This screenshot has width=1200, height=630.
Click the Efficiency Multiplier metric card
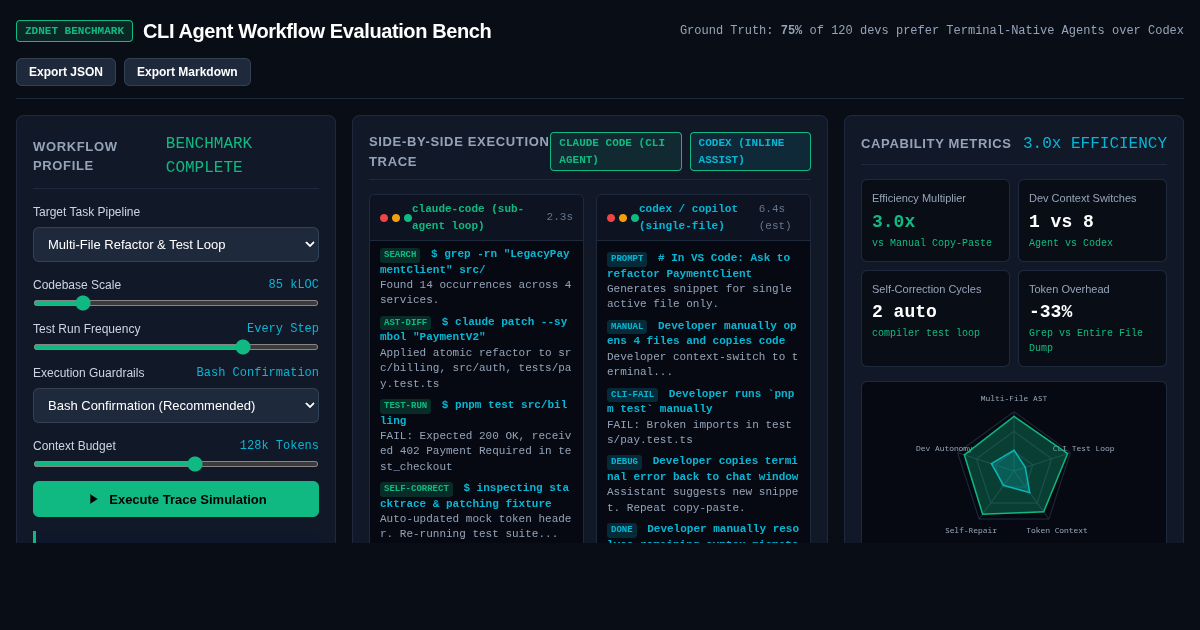pyautogui.click(x=935, y=220)
